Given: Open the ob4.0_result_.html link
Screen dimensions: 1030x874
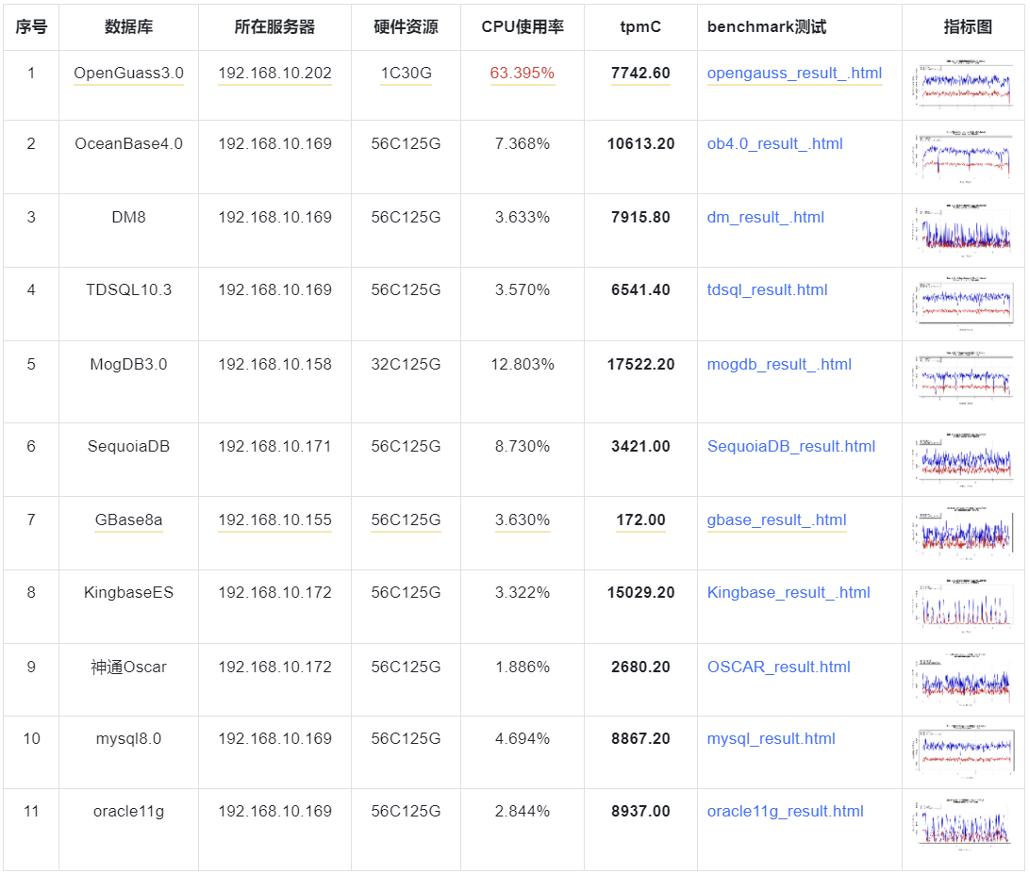Looking at the screenshot, I should (x=774, y=144).
